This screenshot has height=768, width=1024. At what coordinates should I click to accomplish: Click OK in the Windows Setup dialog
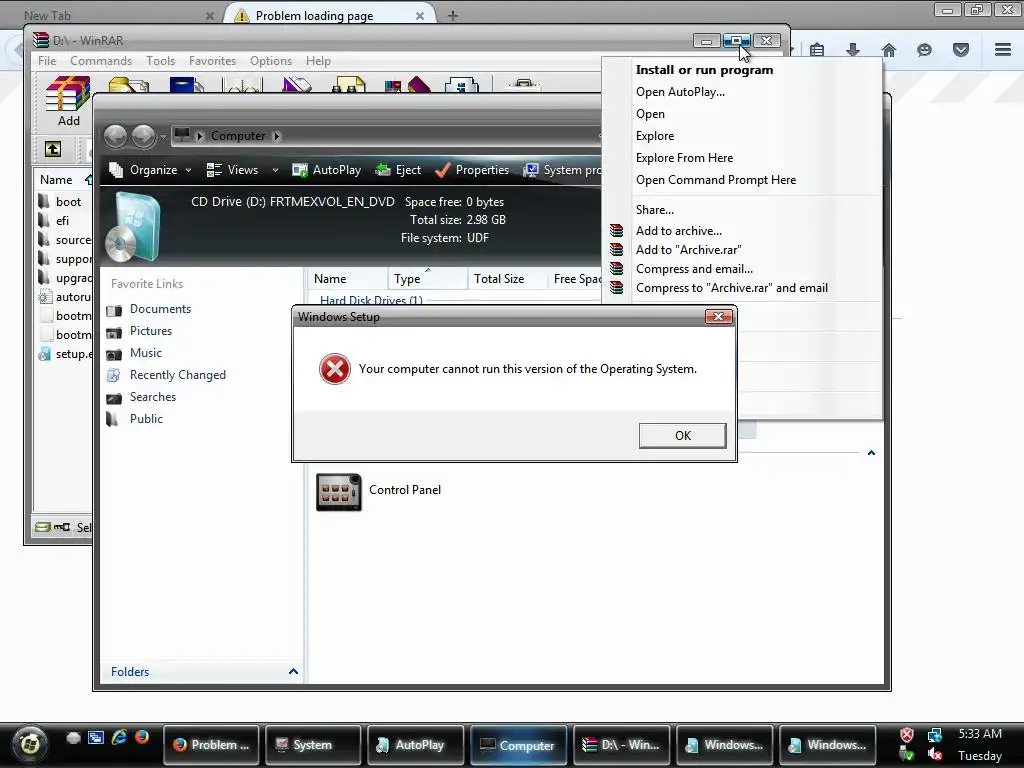pos(682,436)
